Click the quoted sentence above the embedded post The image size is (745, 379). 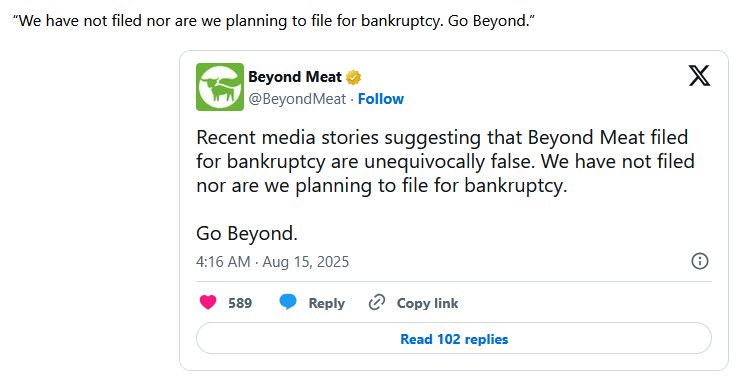(x=274, y=21)
